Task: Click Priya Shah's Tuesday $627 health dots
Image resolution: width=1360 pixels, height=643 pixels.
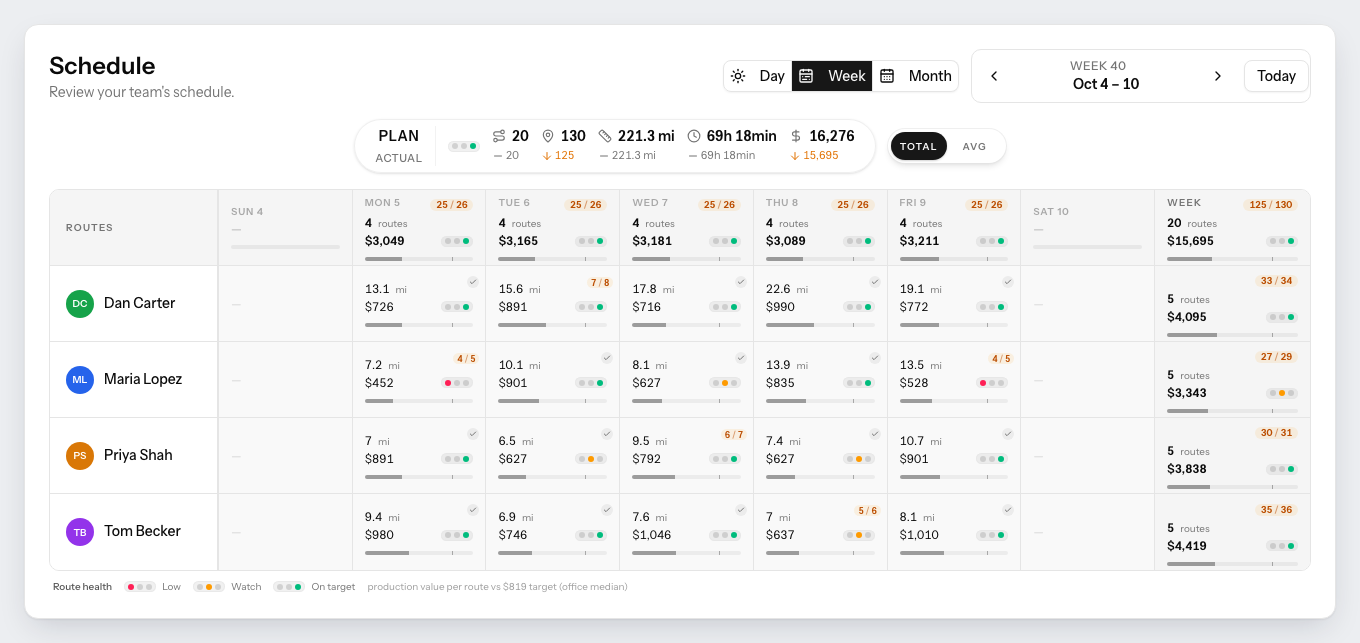Action: 591,459
